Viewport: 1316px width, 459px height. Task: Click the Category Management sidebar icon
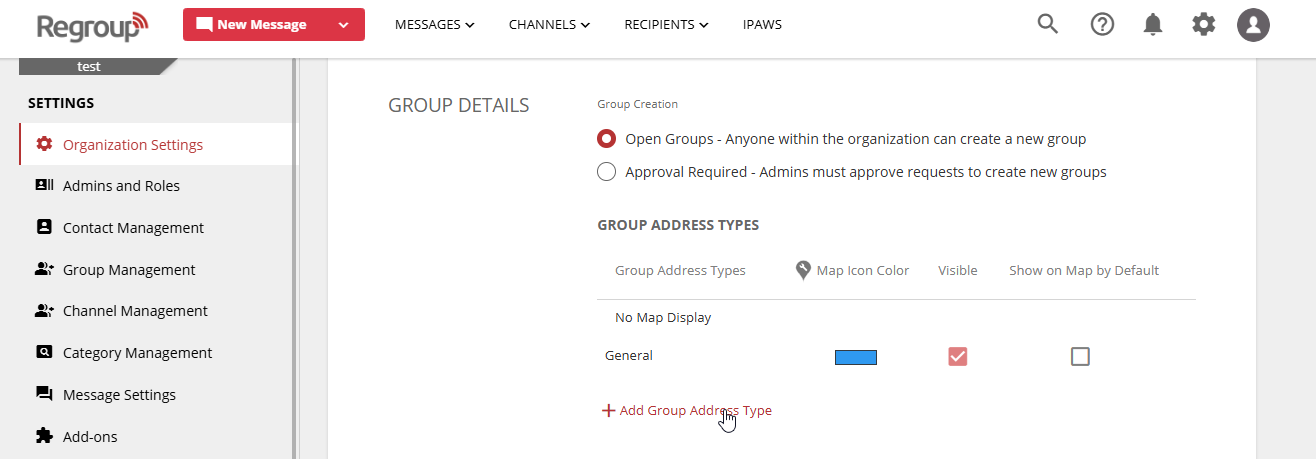point(44,352)
